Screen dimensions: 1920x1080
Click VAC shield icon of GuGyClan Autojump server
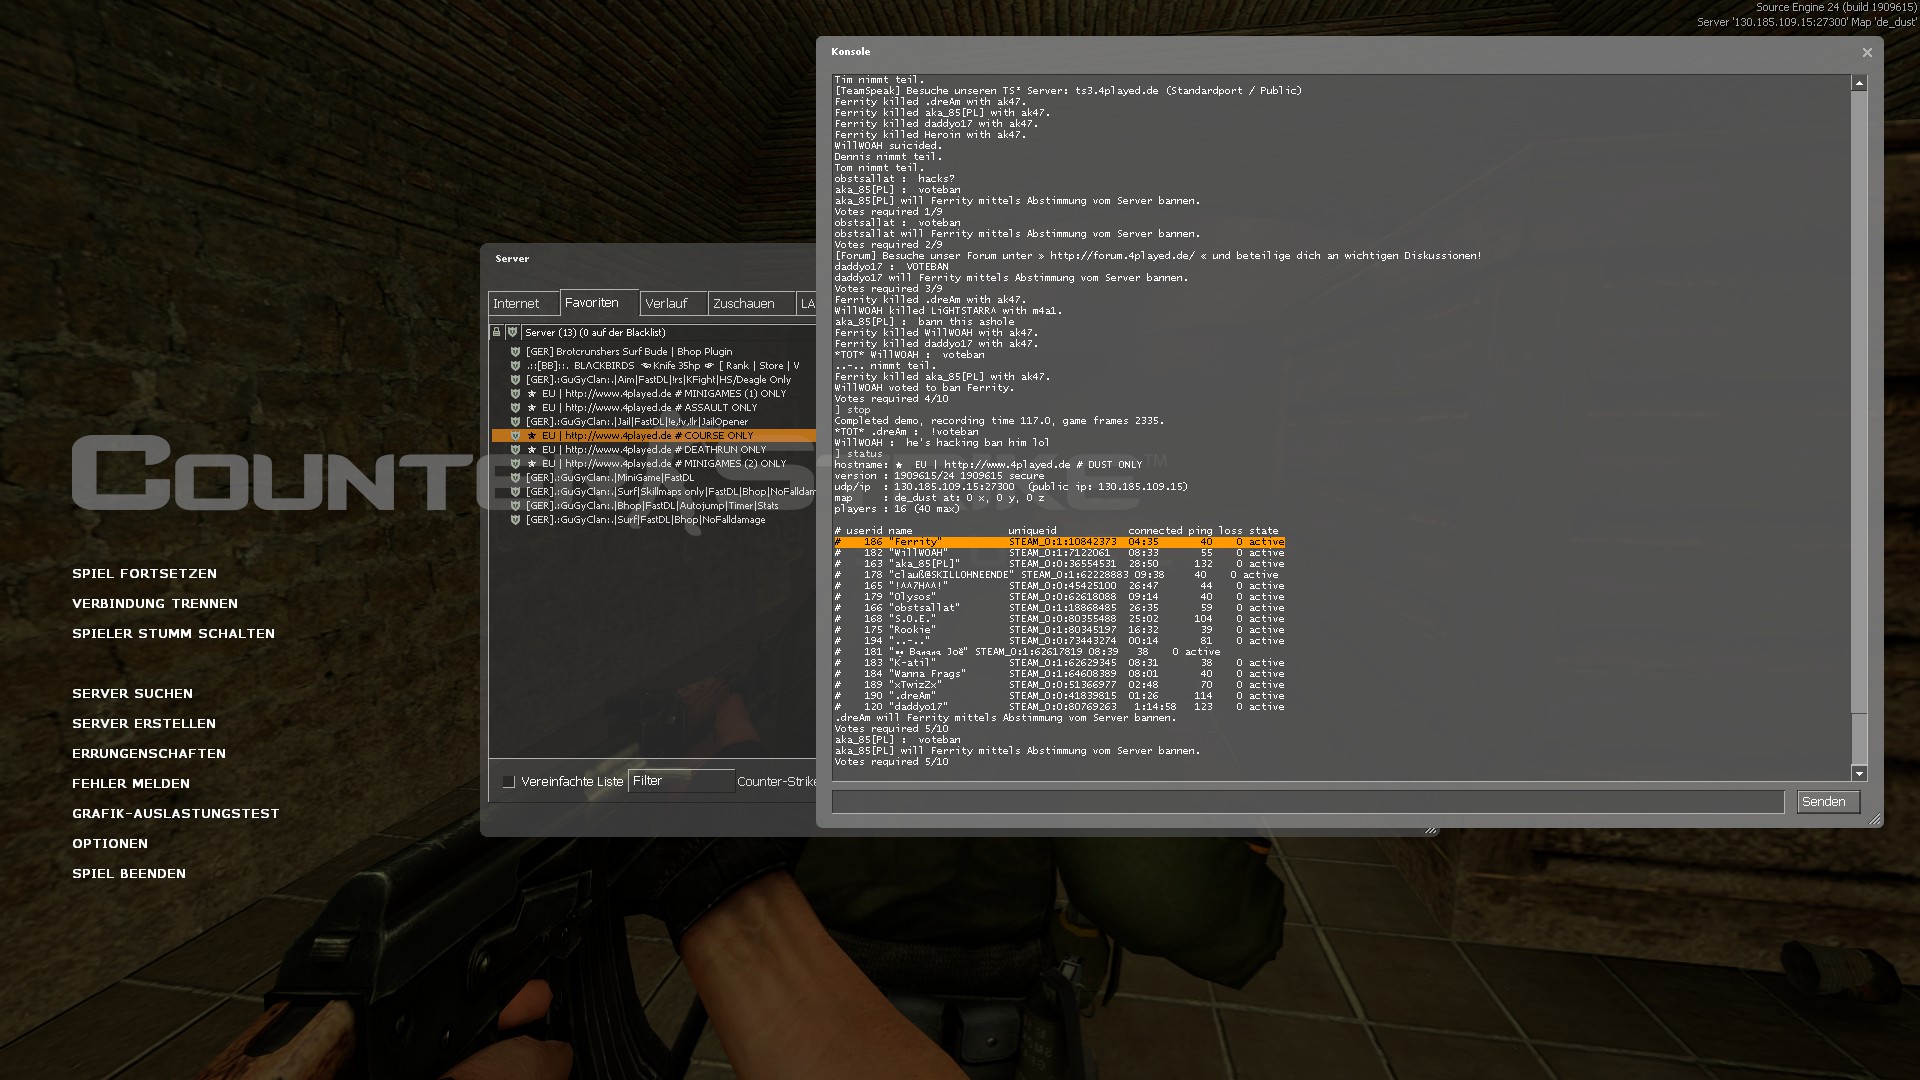pyautogui.click(x=515, y=506)
